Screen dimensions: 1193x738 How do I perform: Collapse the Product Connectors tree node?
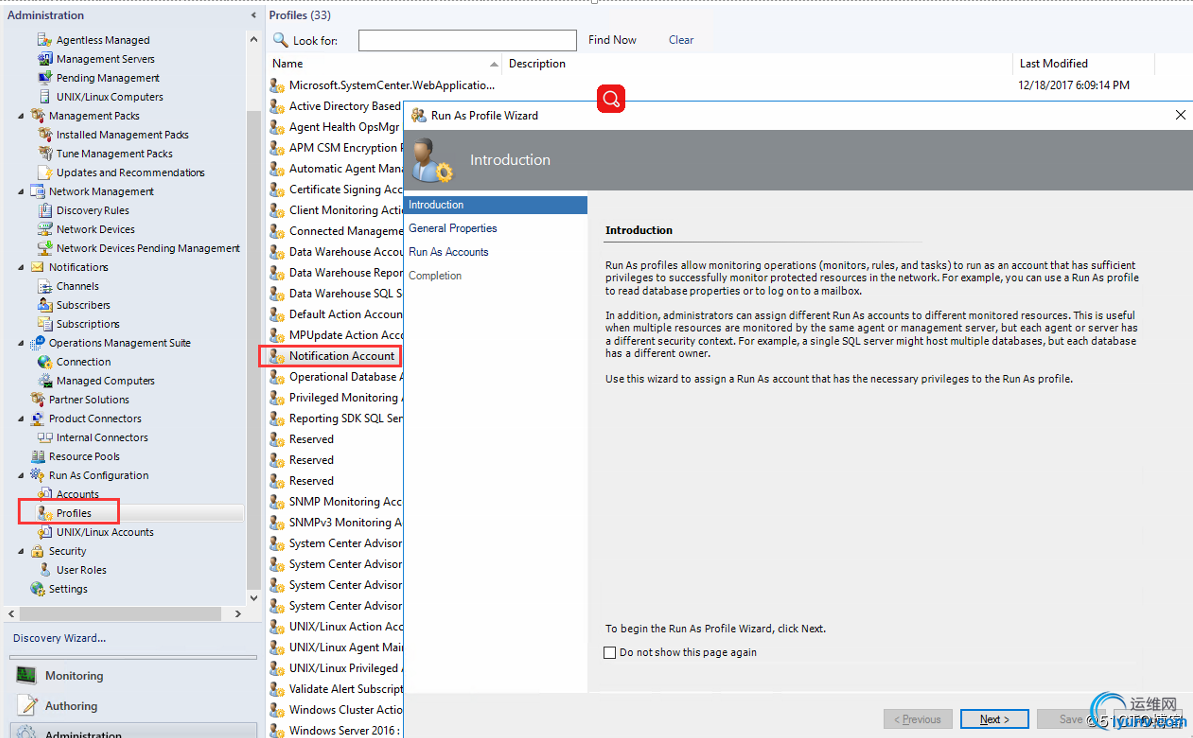click(x=21, y=418)
